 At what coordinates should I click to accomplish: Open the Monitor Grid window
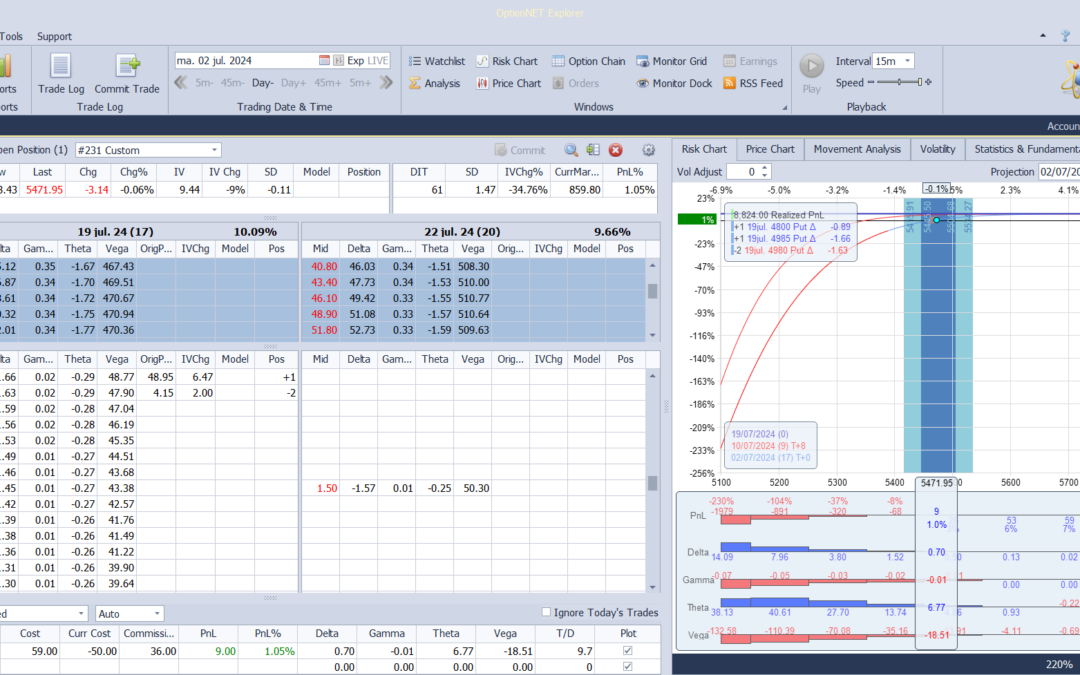[x=672, y=61]
